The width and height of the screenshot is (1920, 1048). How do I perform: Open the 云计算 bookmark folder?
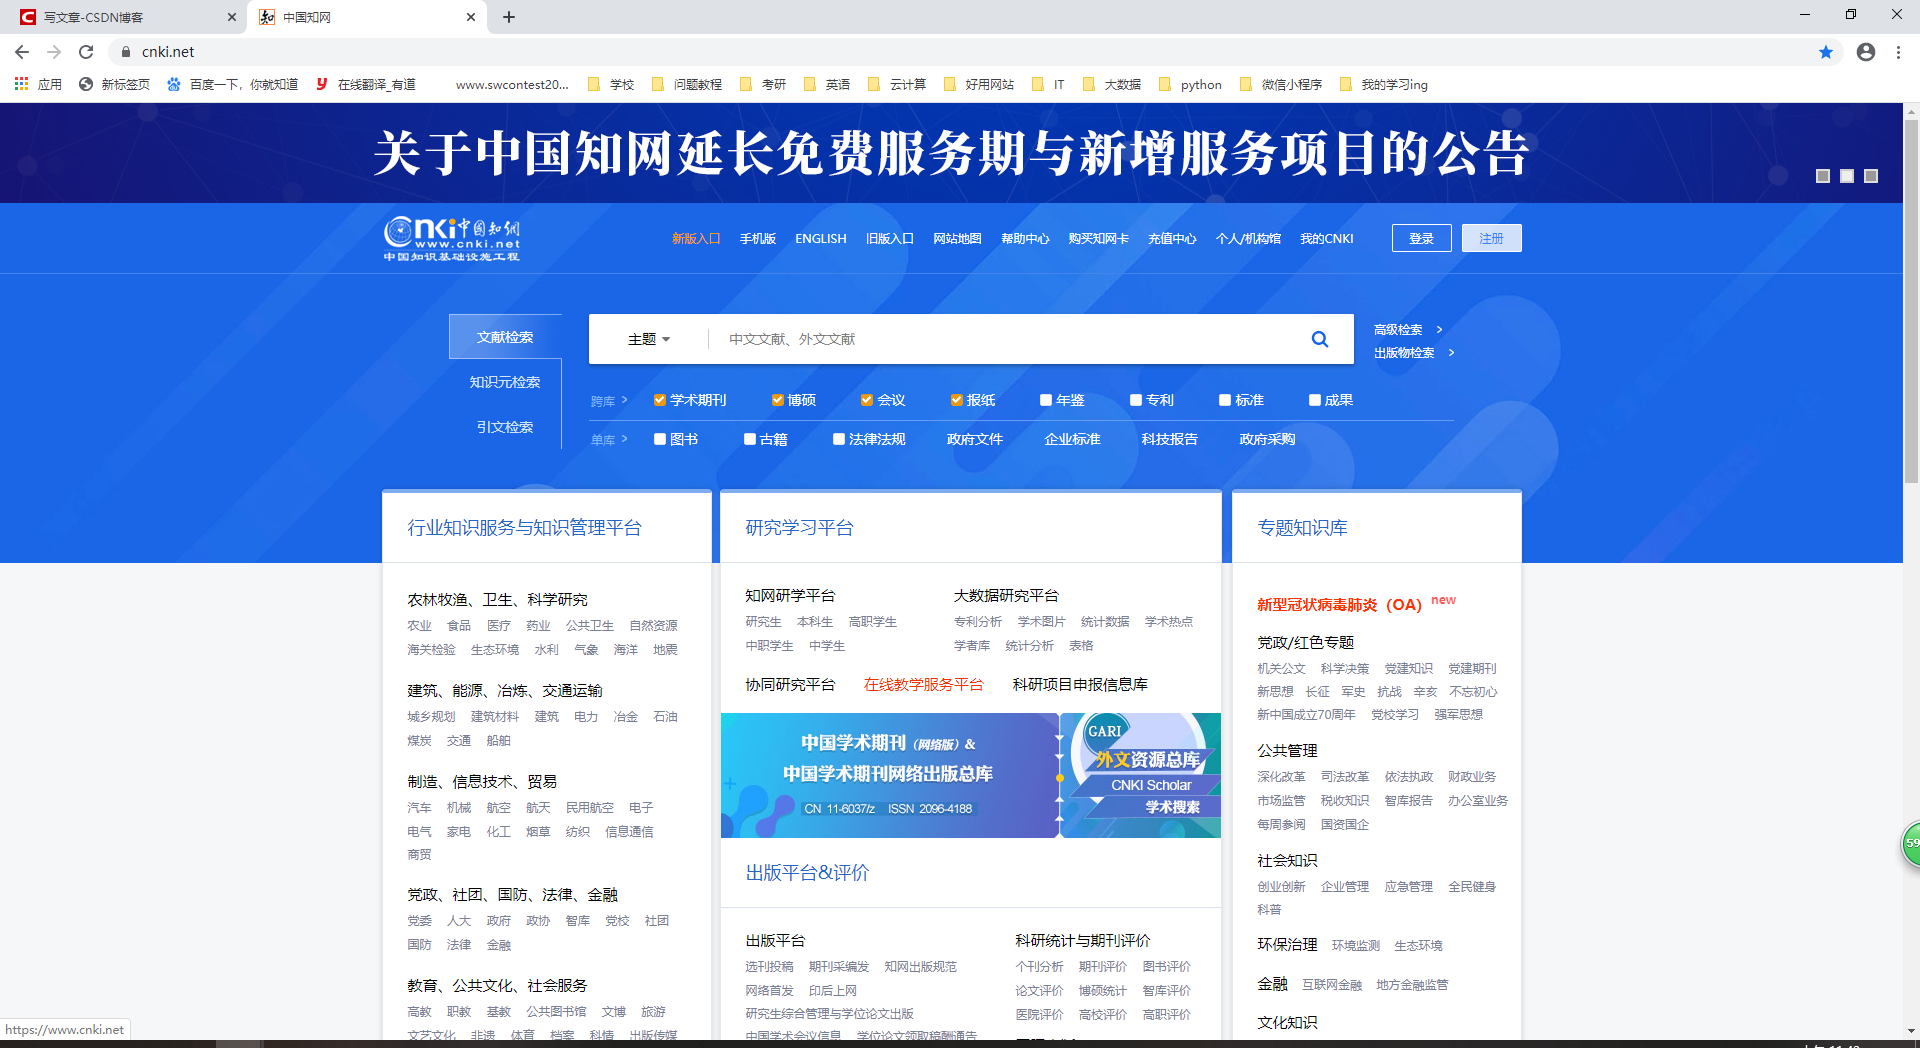click(897, 84)
